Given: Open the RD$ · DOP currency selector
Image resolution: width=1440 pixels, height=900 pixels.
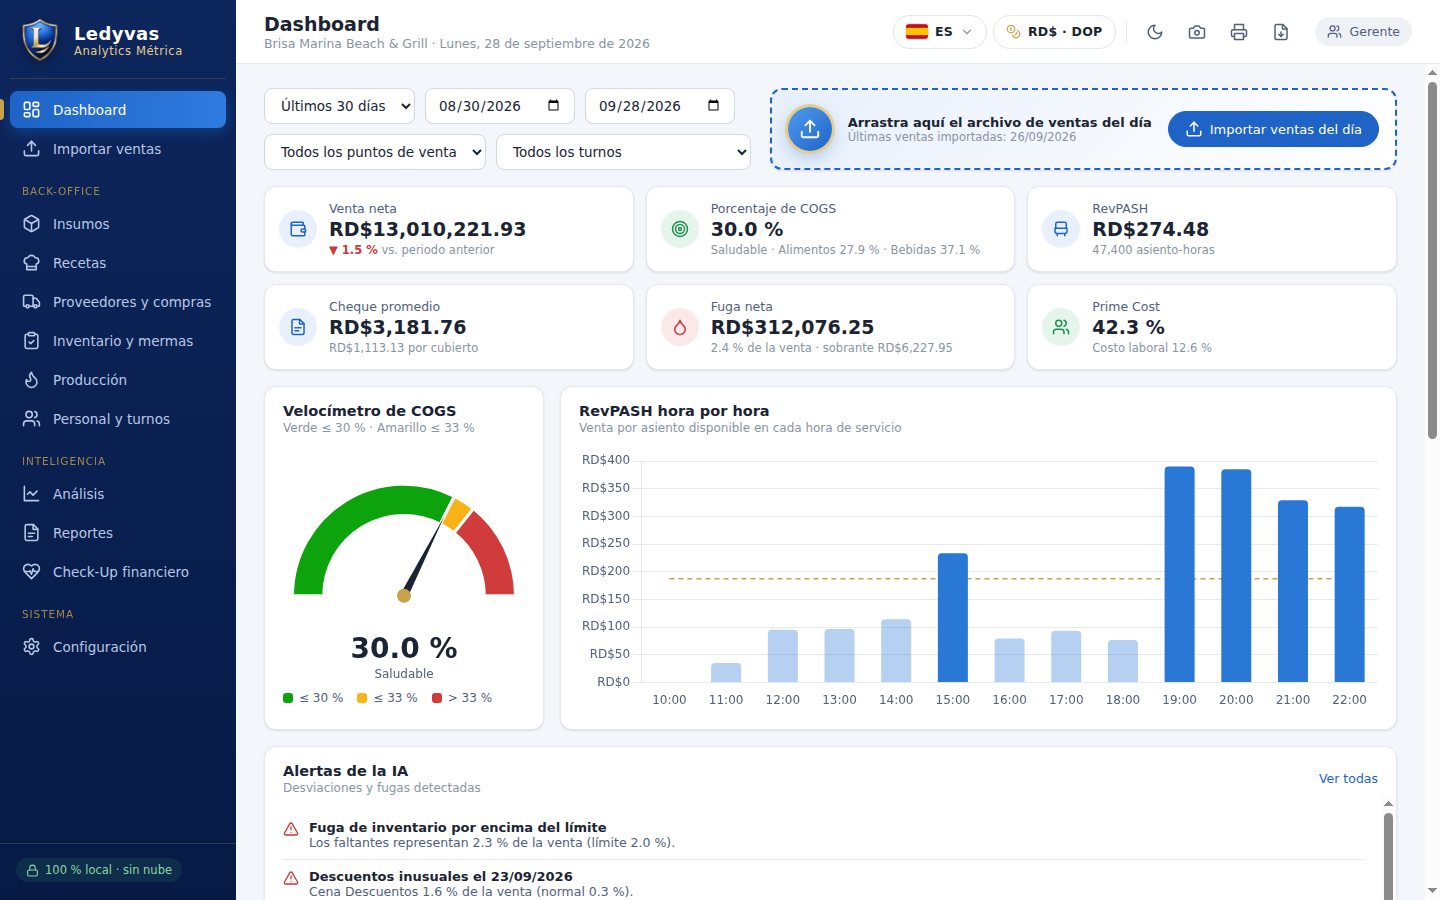Looking at the screenshot, I should (x=1054, y=32).
